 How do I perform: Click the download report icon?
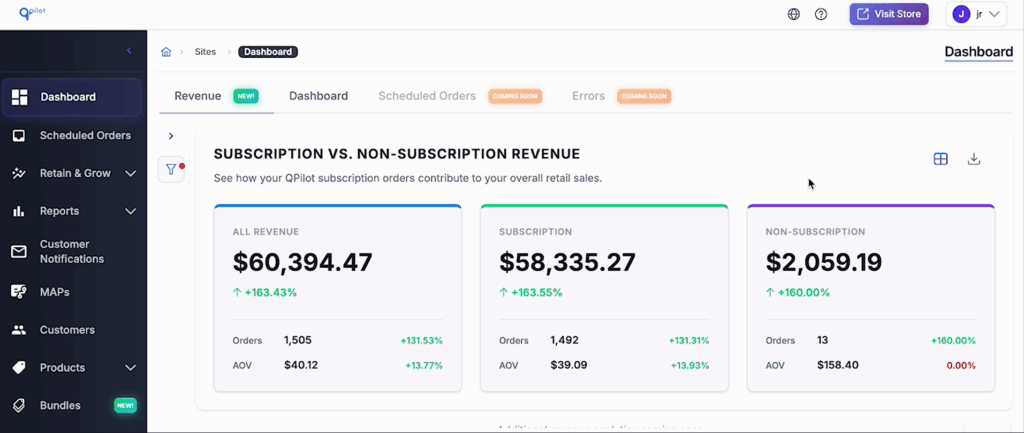click(974, 159)
